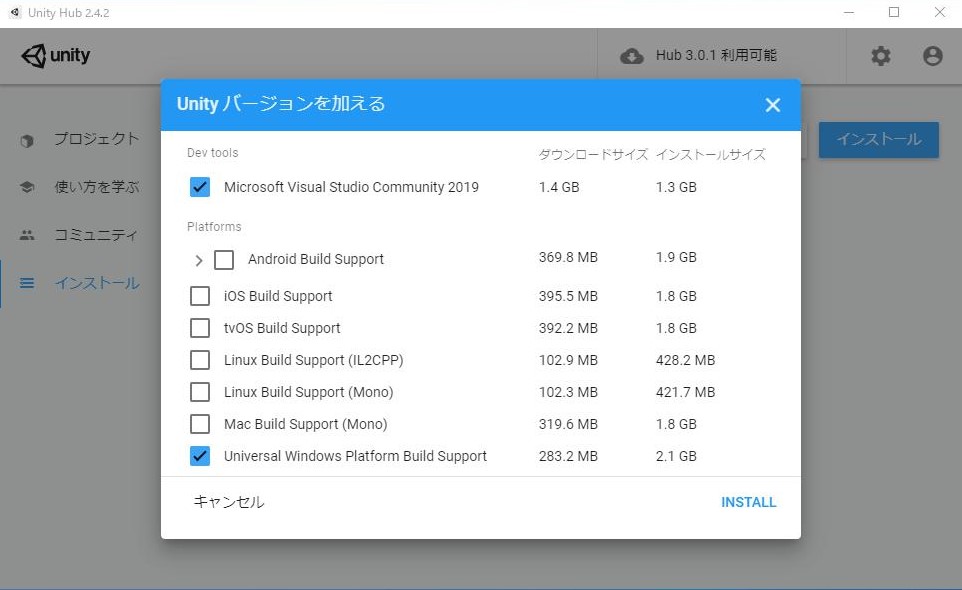Minimize the Unity Hub window

pos(849,12)
